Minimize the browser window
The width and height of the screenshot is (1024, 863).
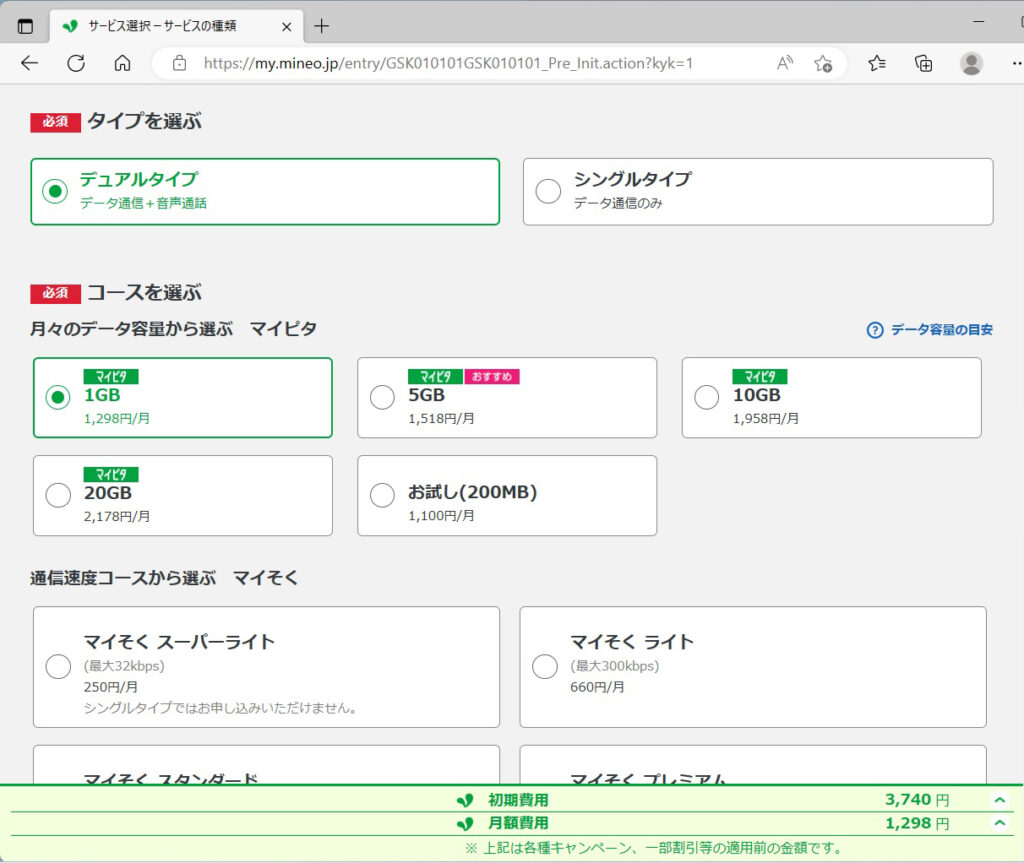(978, 22)
